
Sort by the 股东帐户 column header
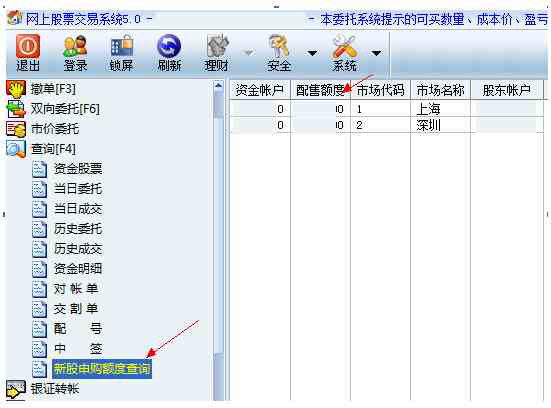click(x=507, y=90)
